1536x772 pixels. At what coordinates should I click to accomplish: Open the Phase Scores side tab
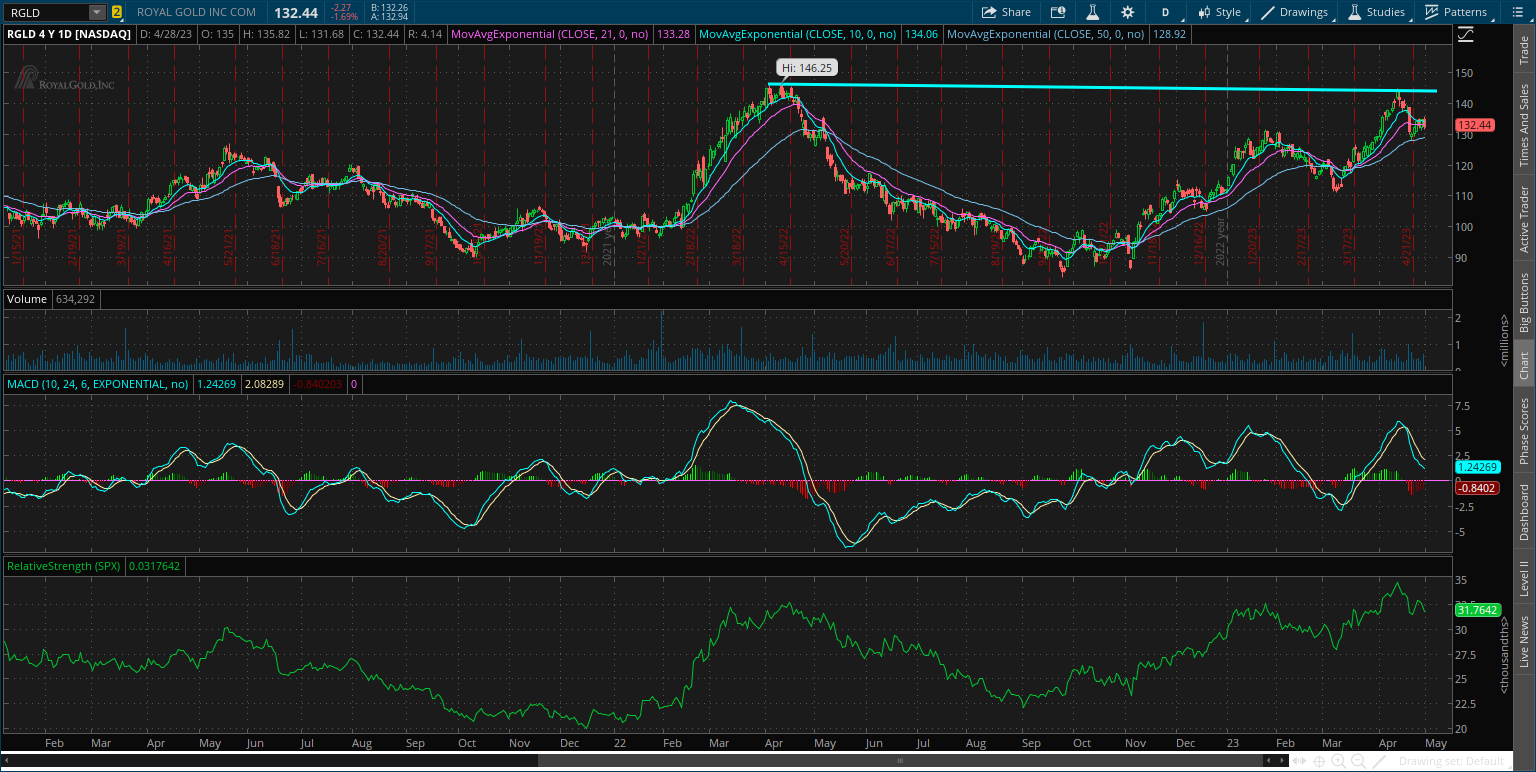1524,430
